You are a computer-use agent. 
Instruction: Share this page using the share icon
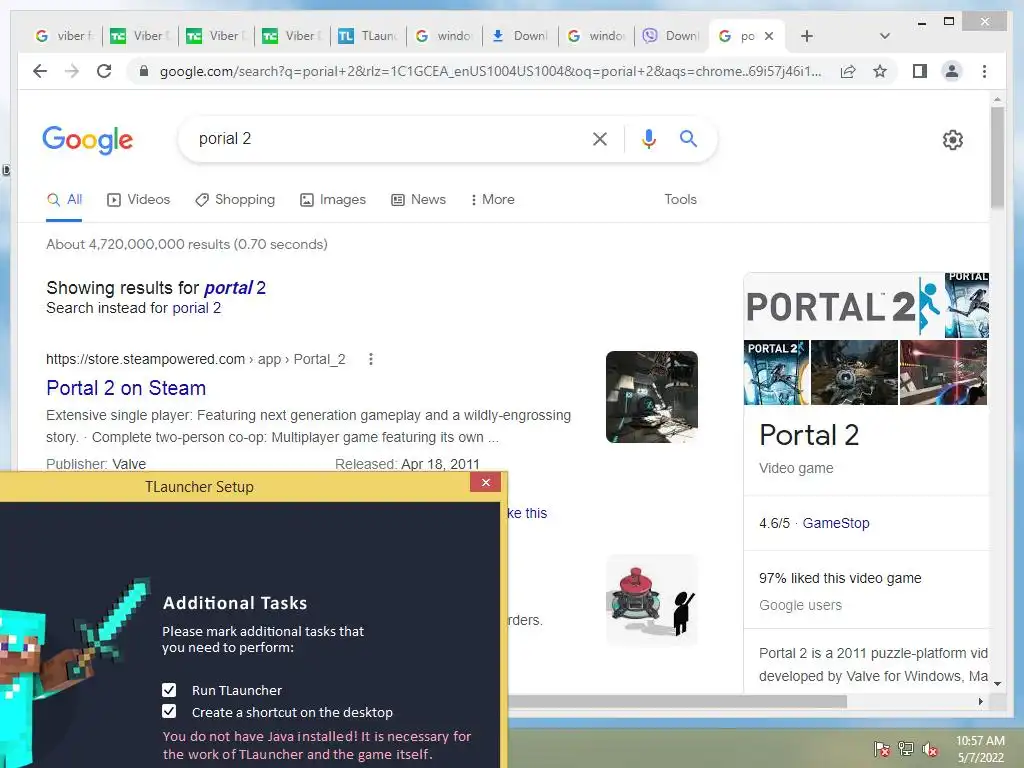[x=848, y=71]
